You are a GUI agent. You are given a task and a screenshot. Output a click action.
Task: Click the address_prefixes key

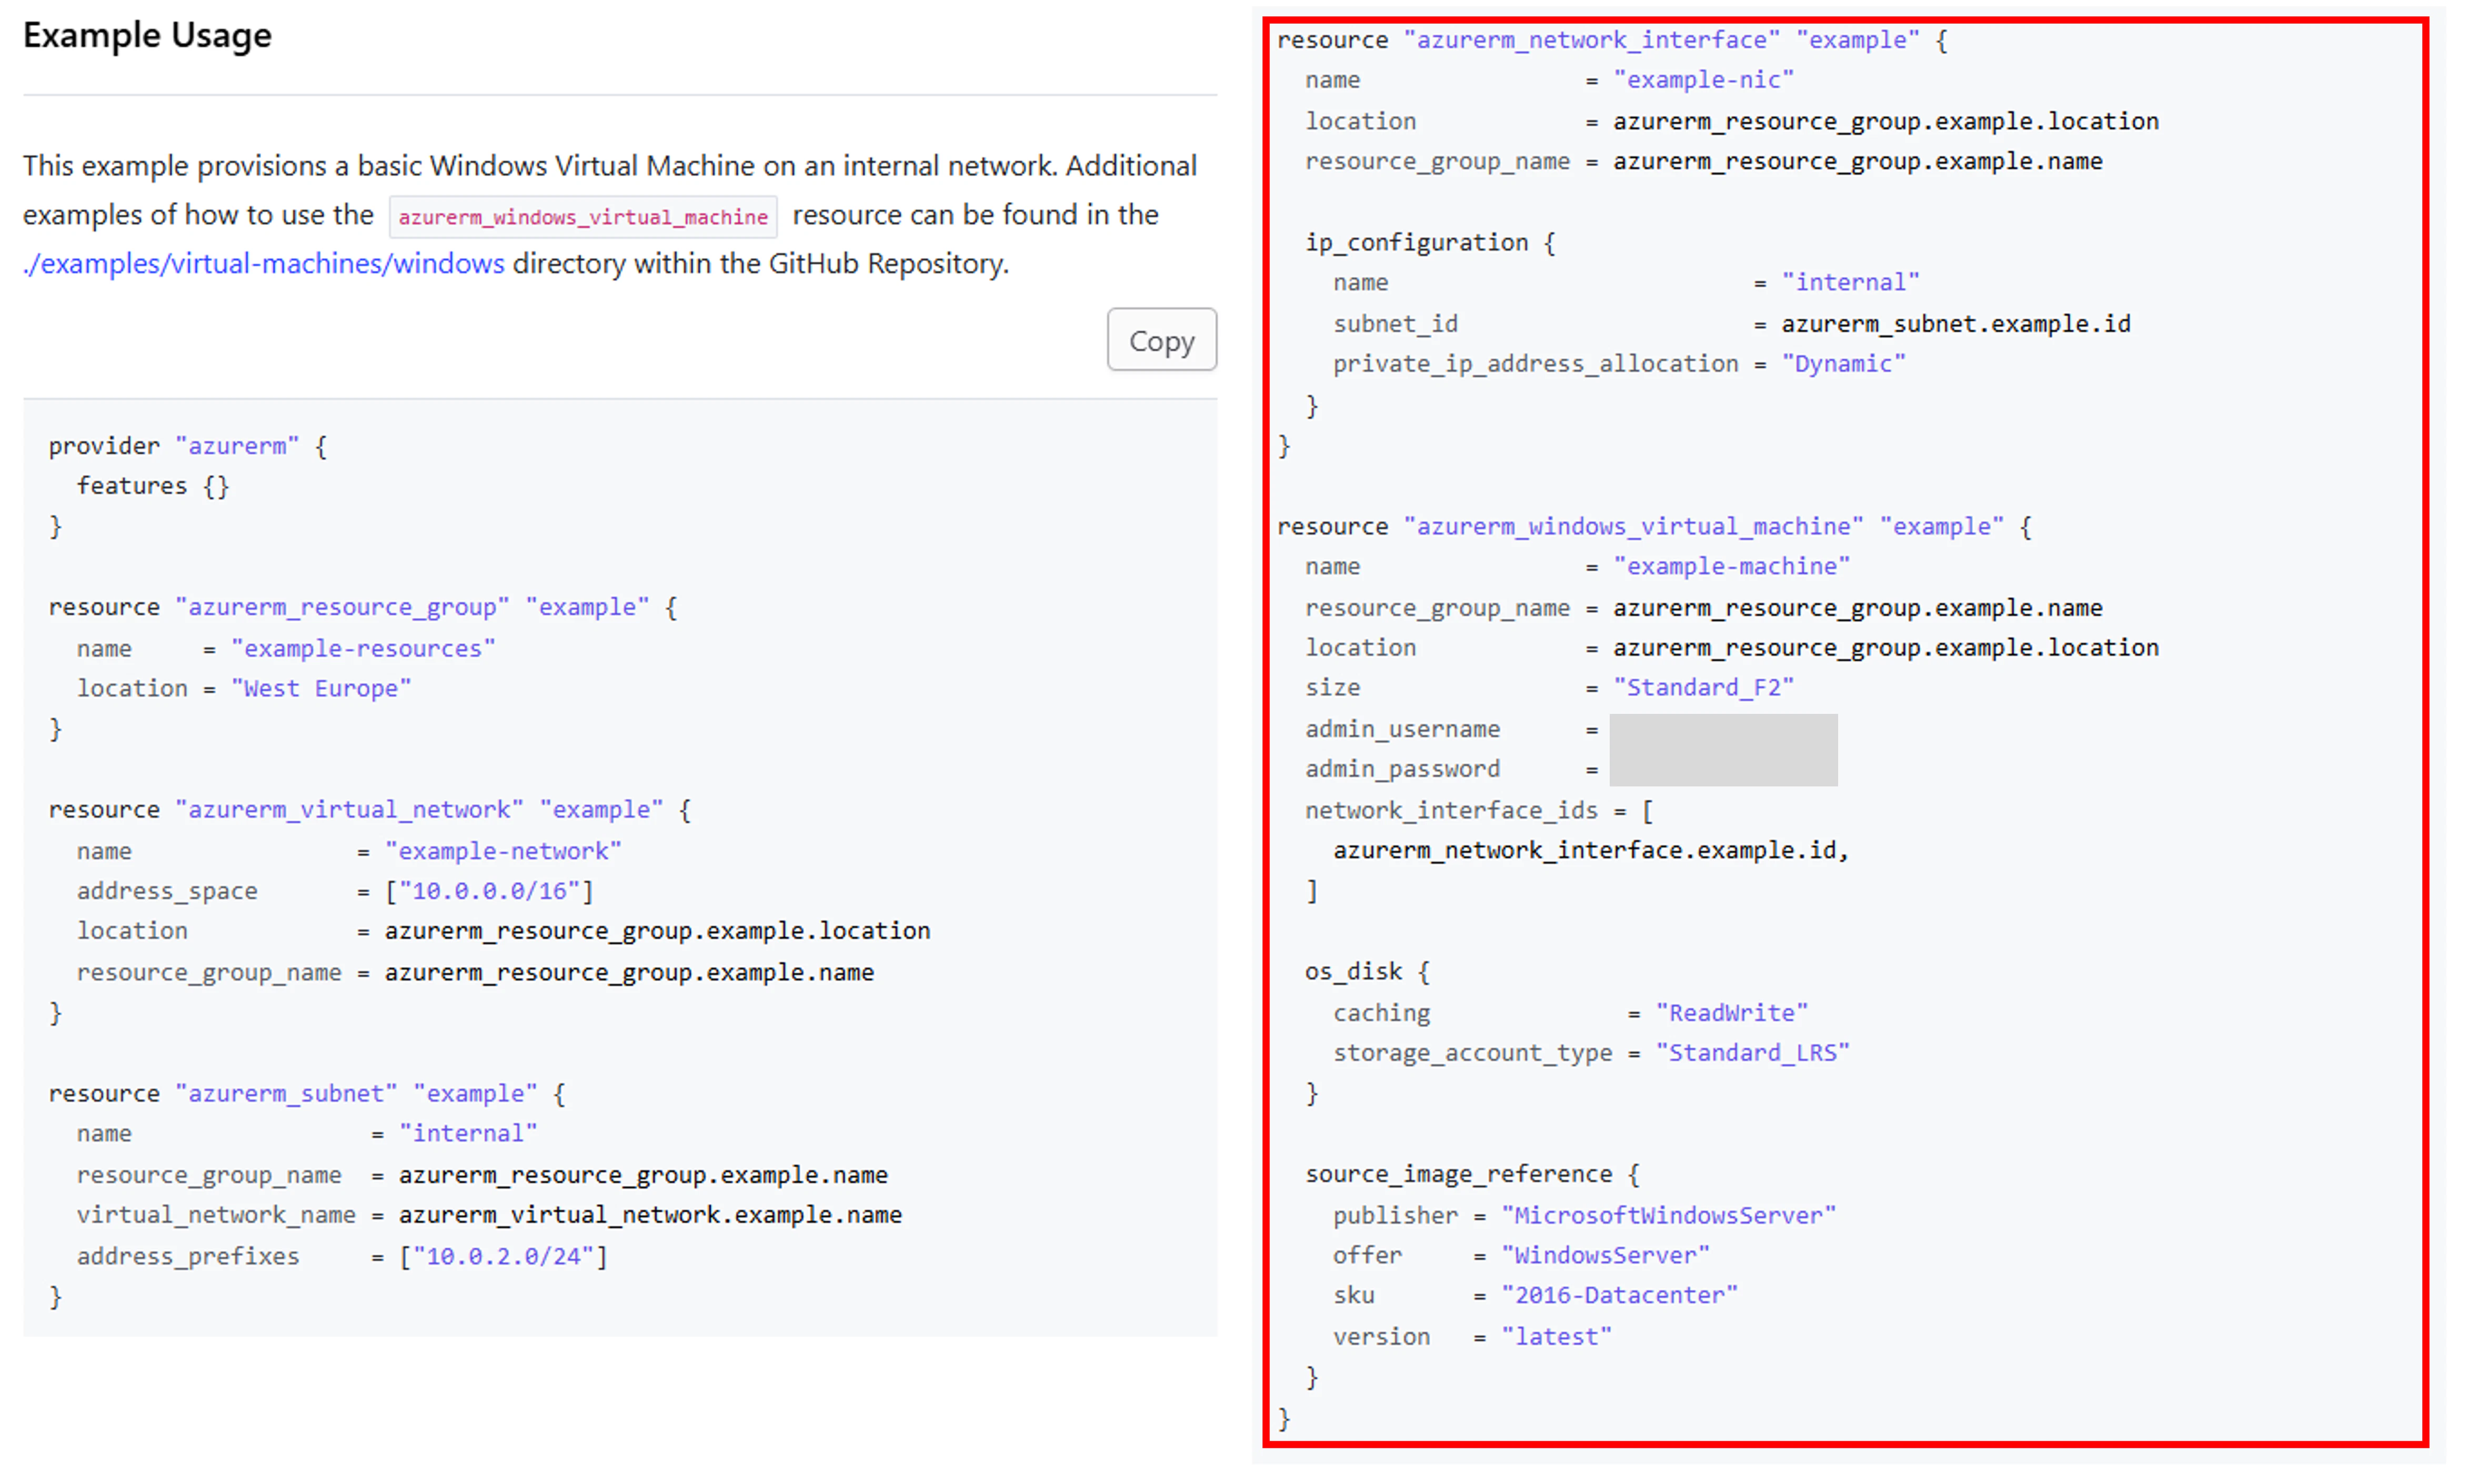[188, 1256]
